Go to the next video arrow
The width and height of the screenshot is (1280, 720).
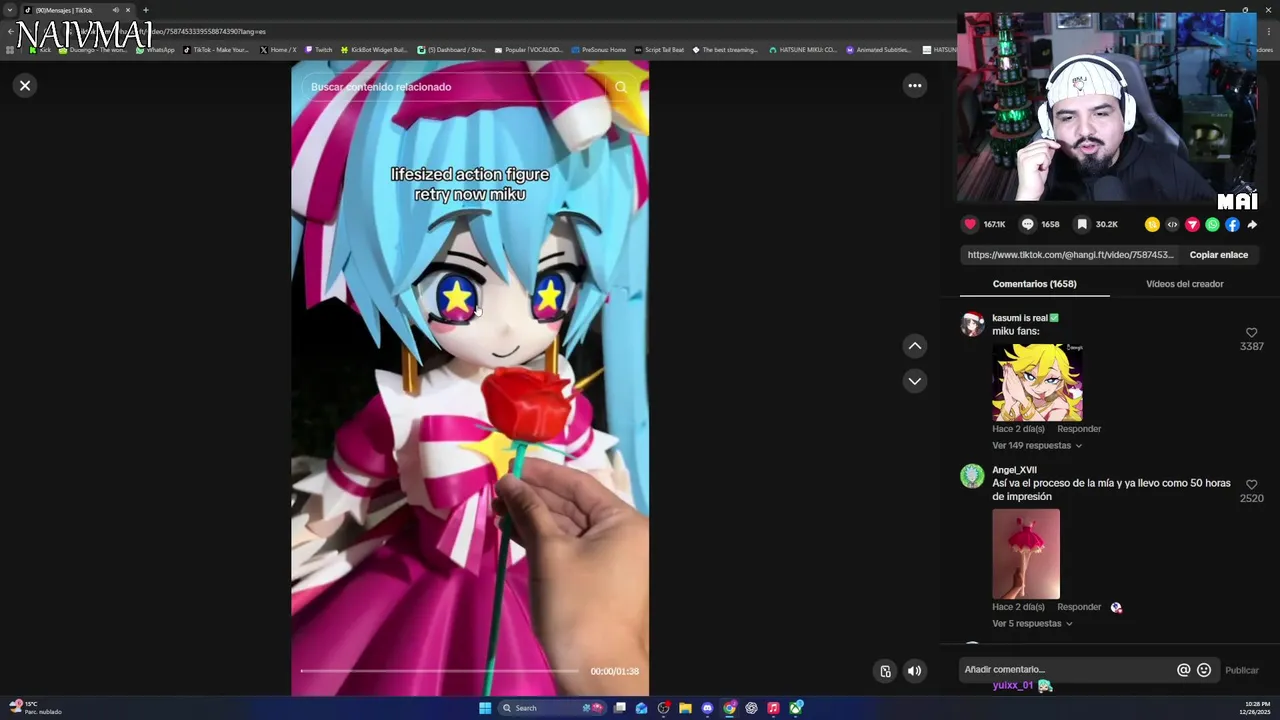click(914, 381)
